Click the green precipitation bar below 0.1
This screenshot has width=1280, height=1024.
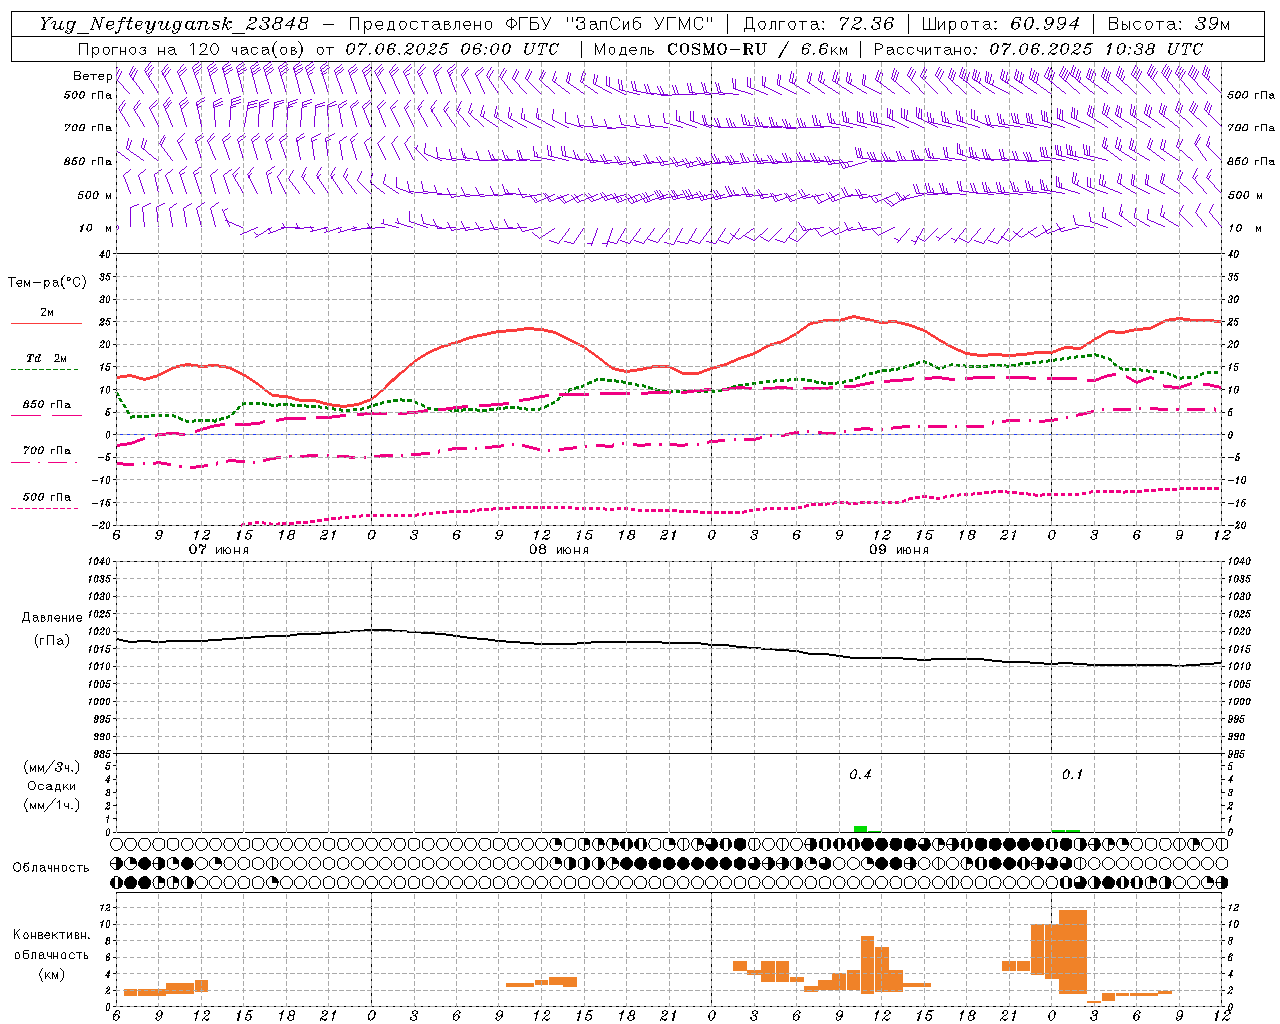tap(1065, 830)
